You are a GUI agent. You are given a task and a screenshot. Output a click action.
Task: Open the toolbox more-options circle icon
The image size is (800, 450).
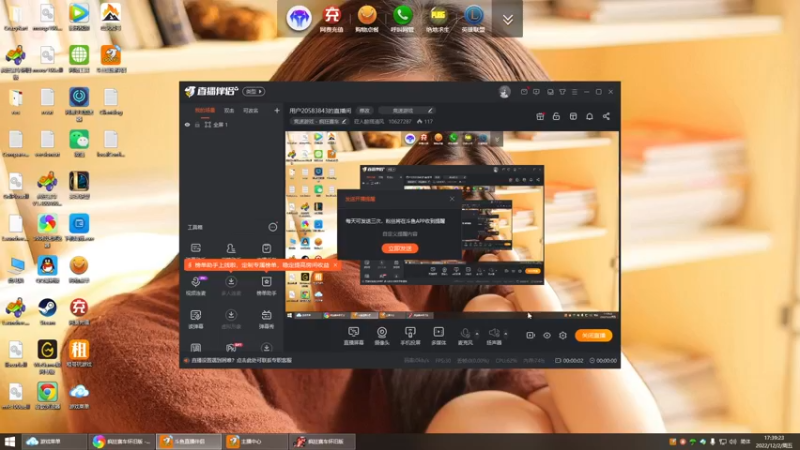click(273, 227)
